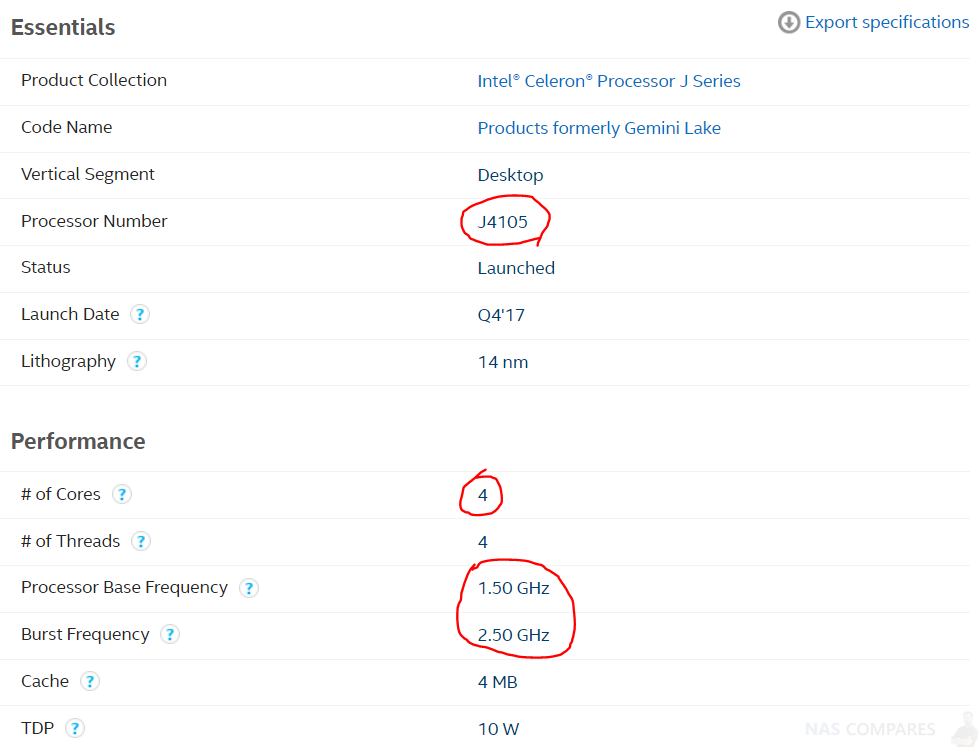Click the Essentials section heading
Screen dimensions: 980x747
tap(63, 28)
